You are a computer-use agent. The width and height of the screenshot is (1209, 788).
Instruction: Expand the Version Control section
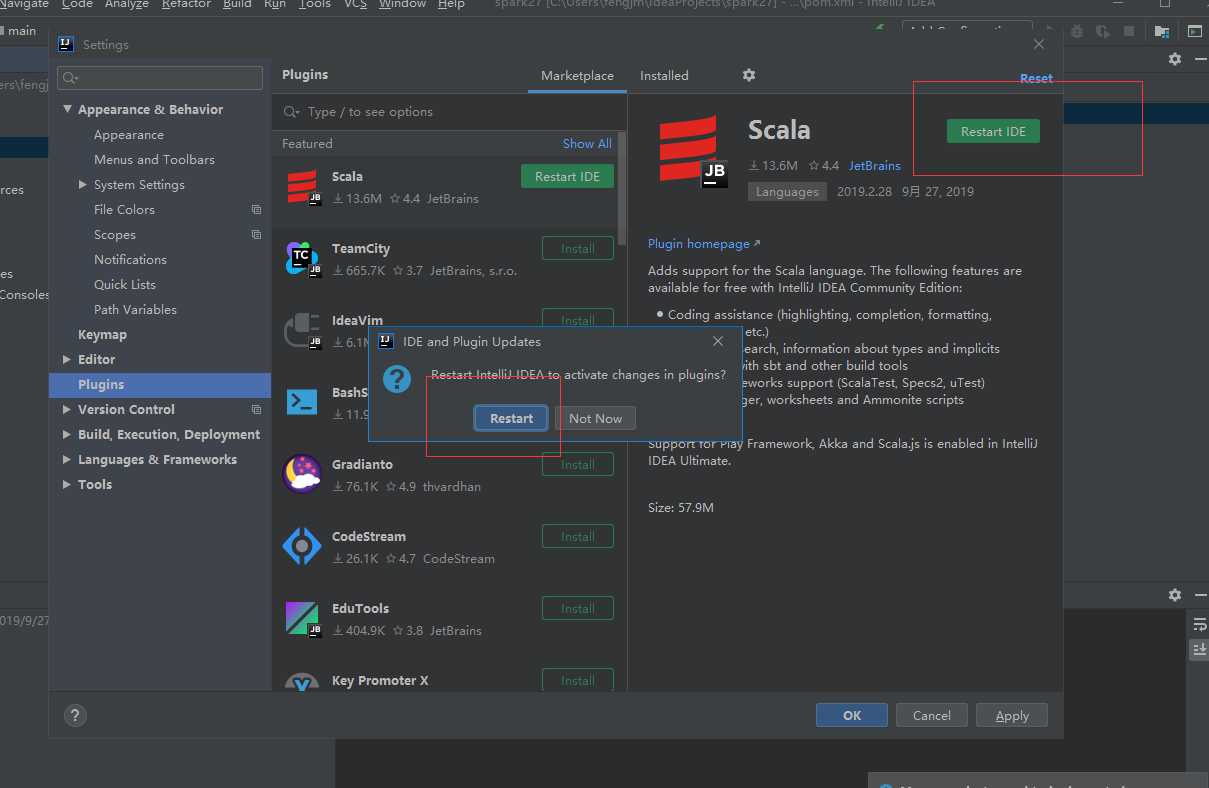click(68, 410)
